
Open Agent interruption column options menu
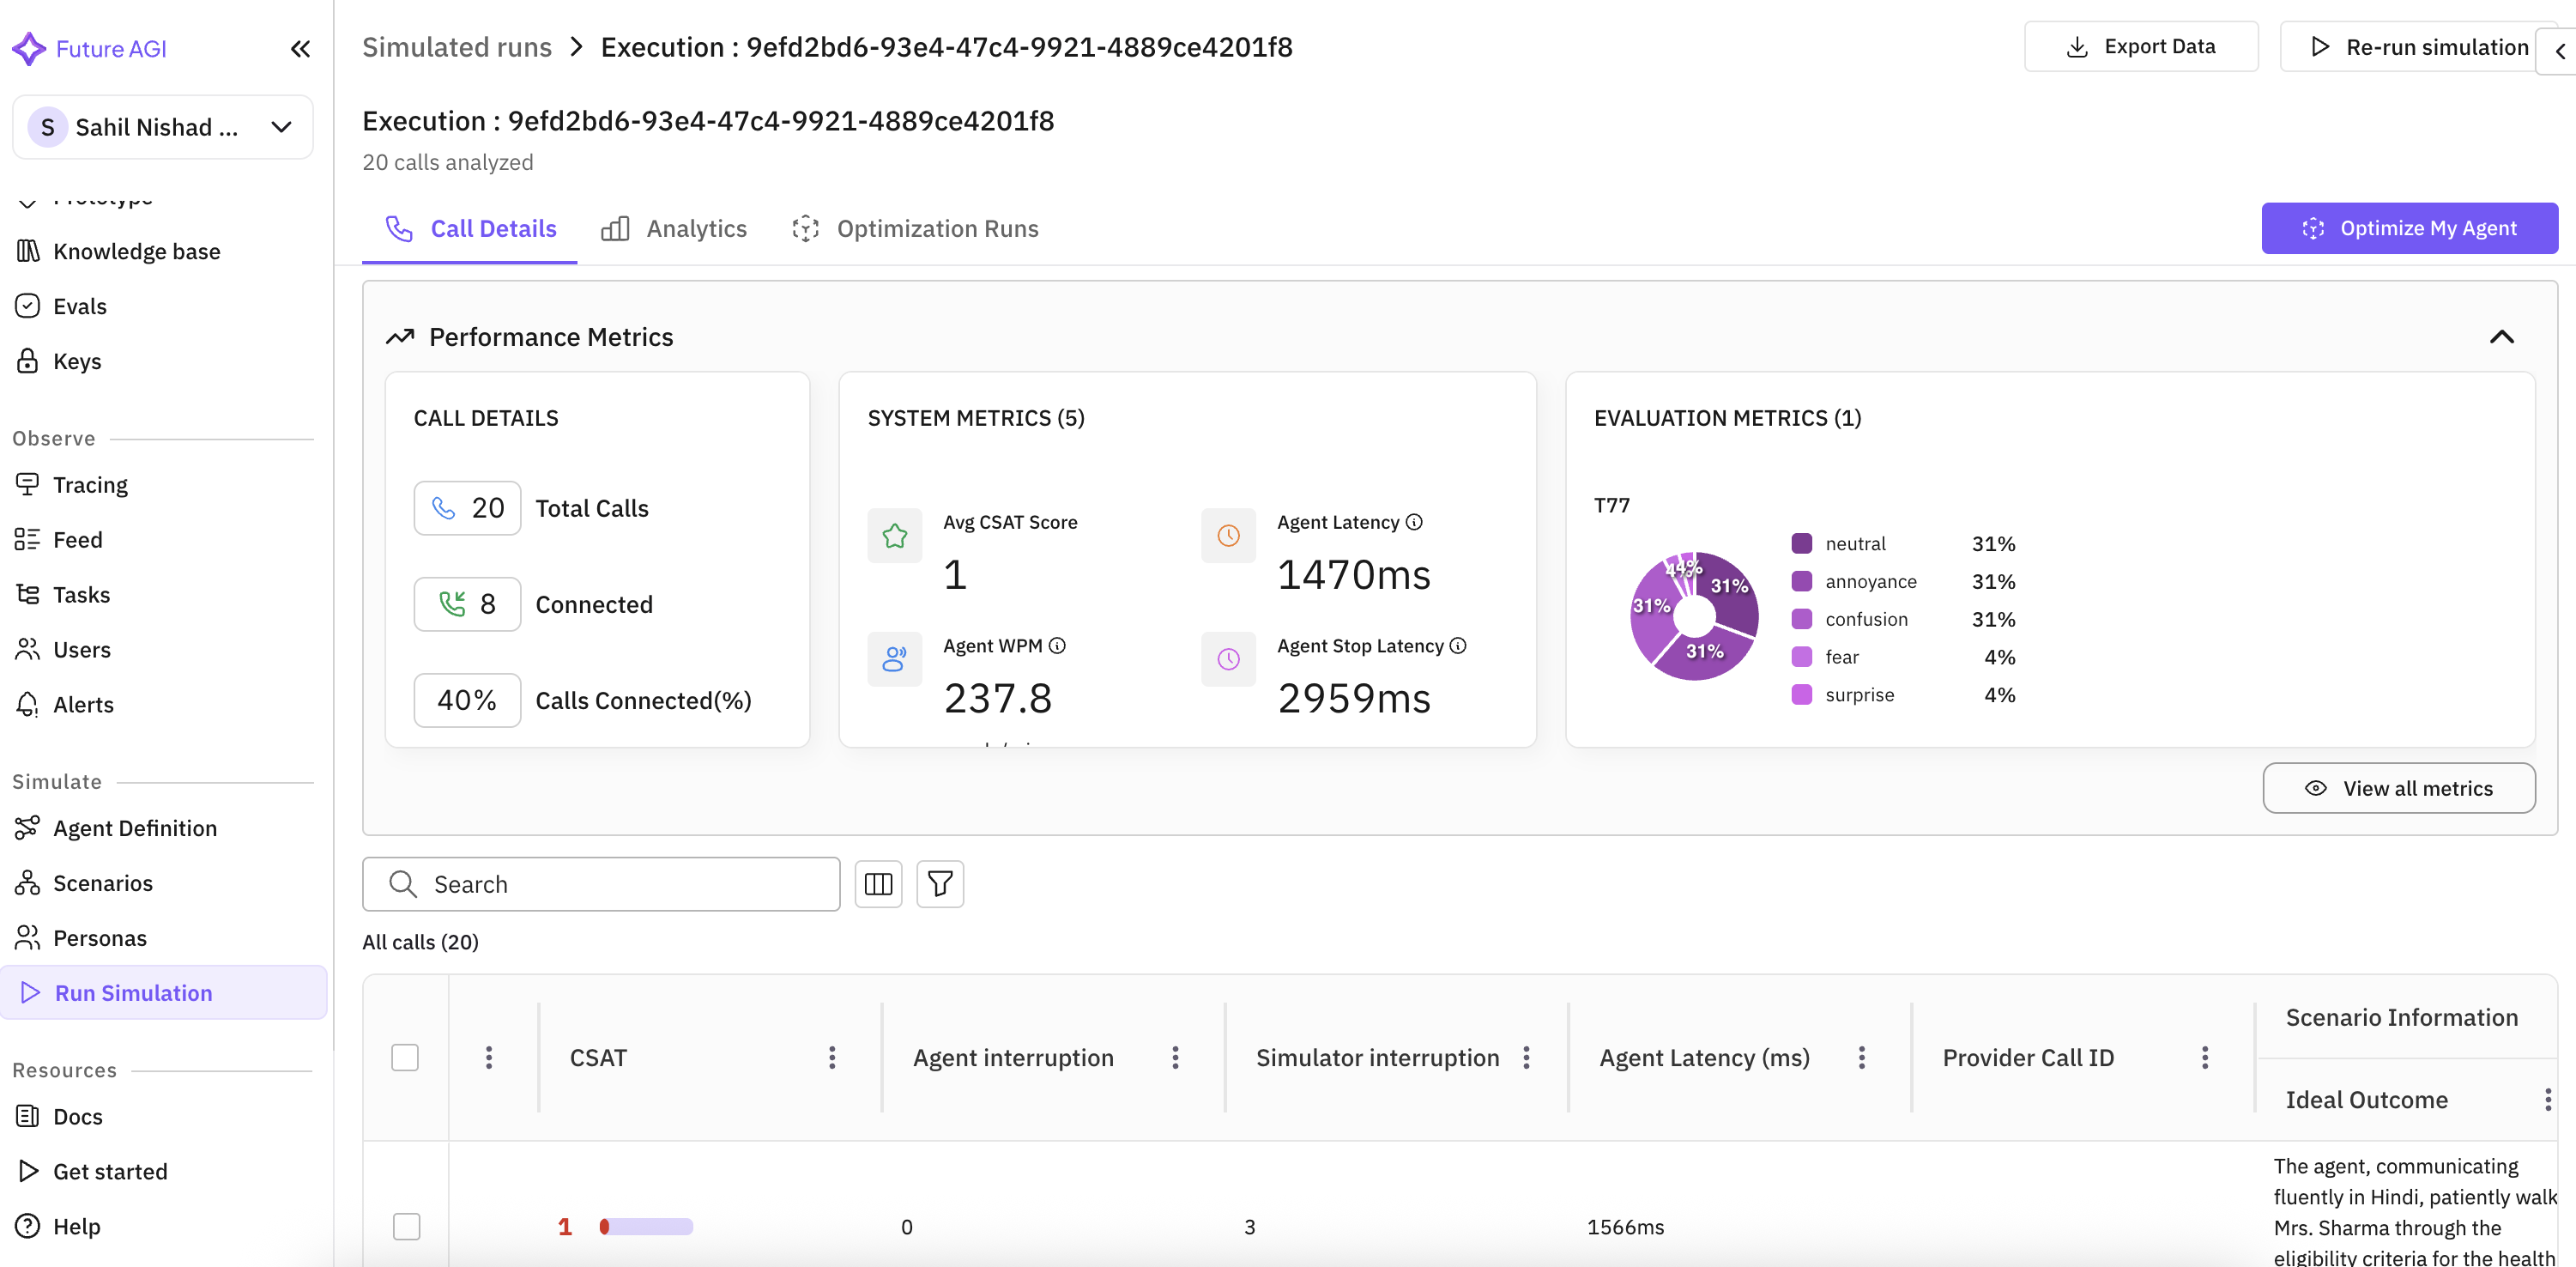tap(1174, 1058)
